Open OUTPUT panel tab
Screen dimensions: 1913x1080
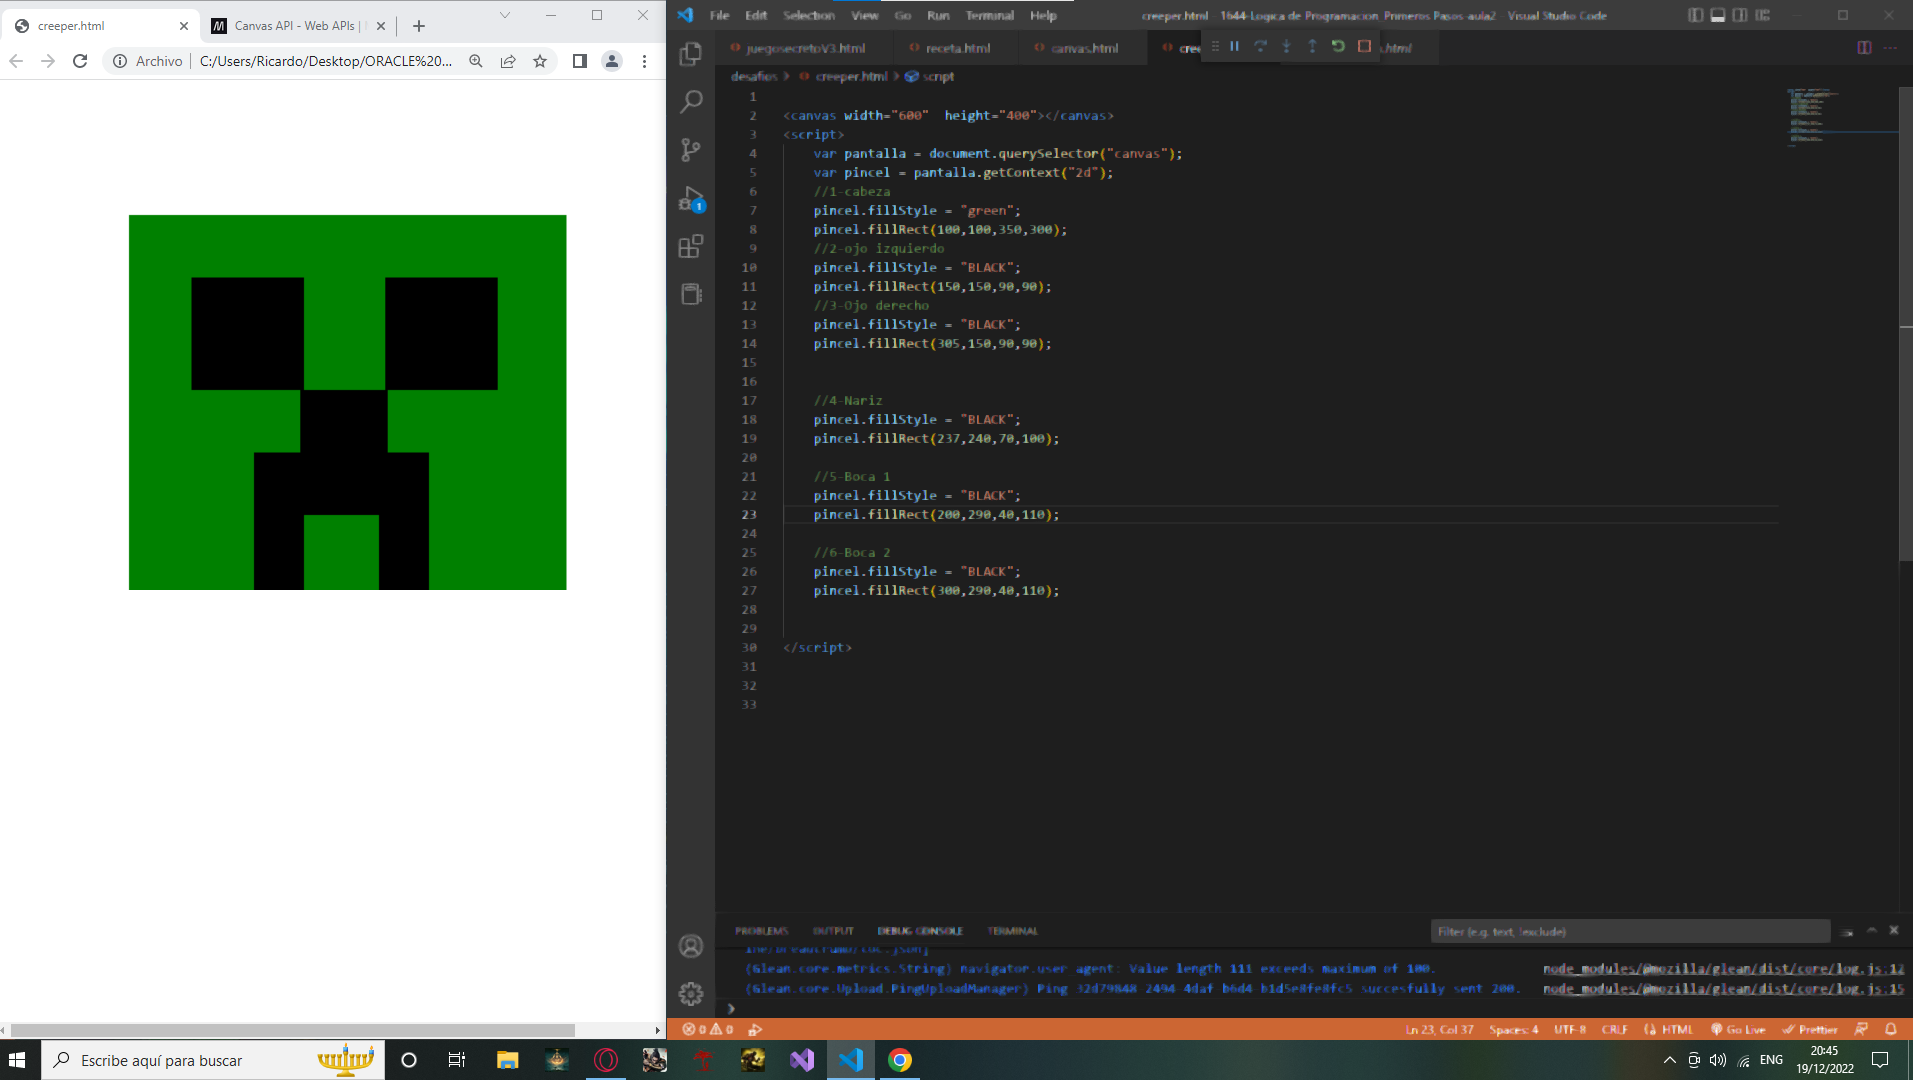(x=833, y=931)
